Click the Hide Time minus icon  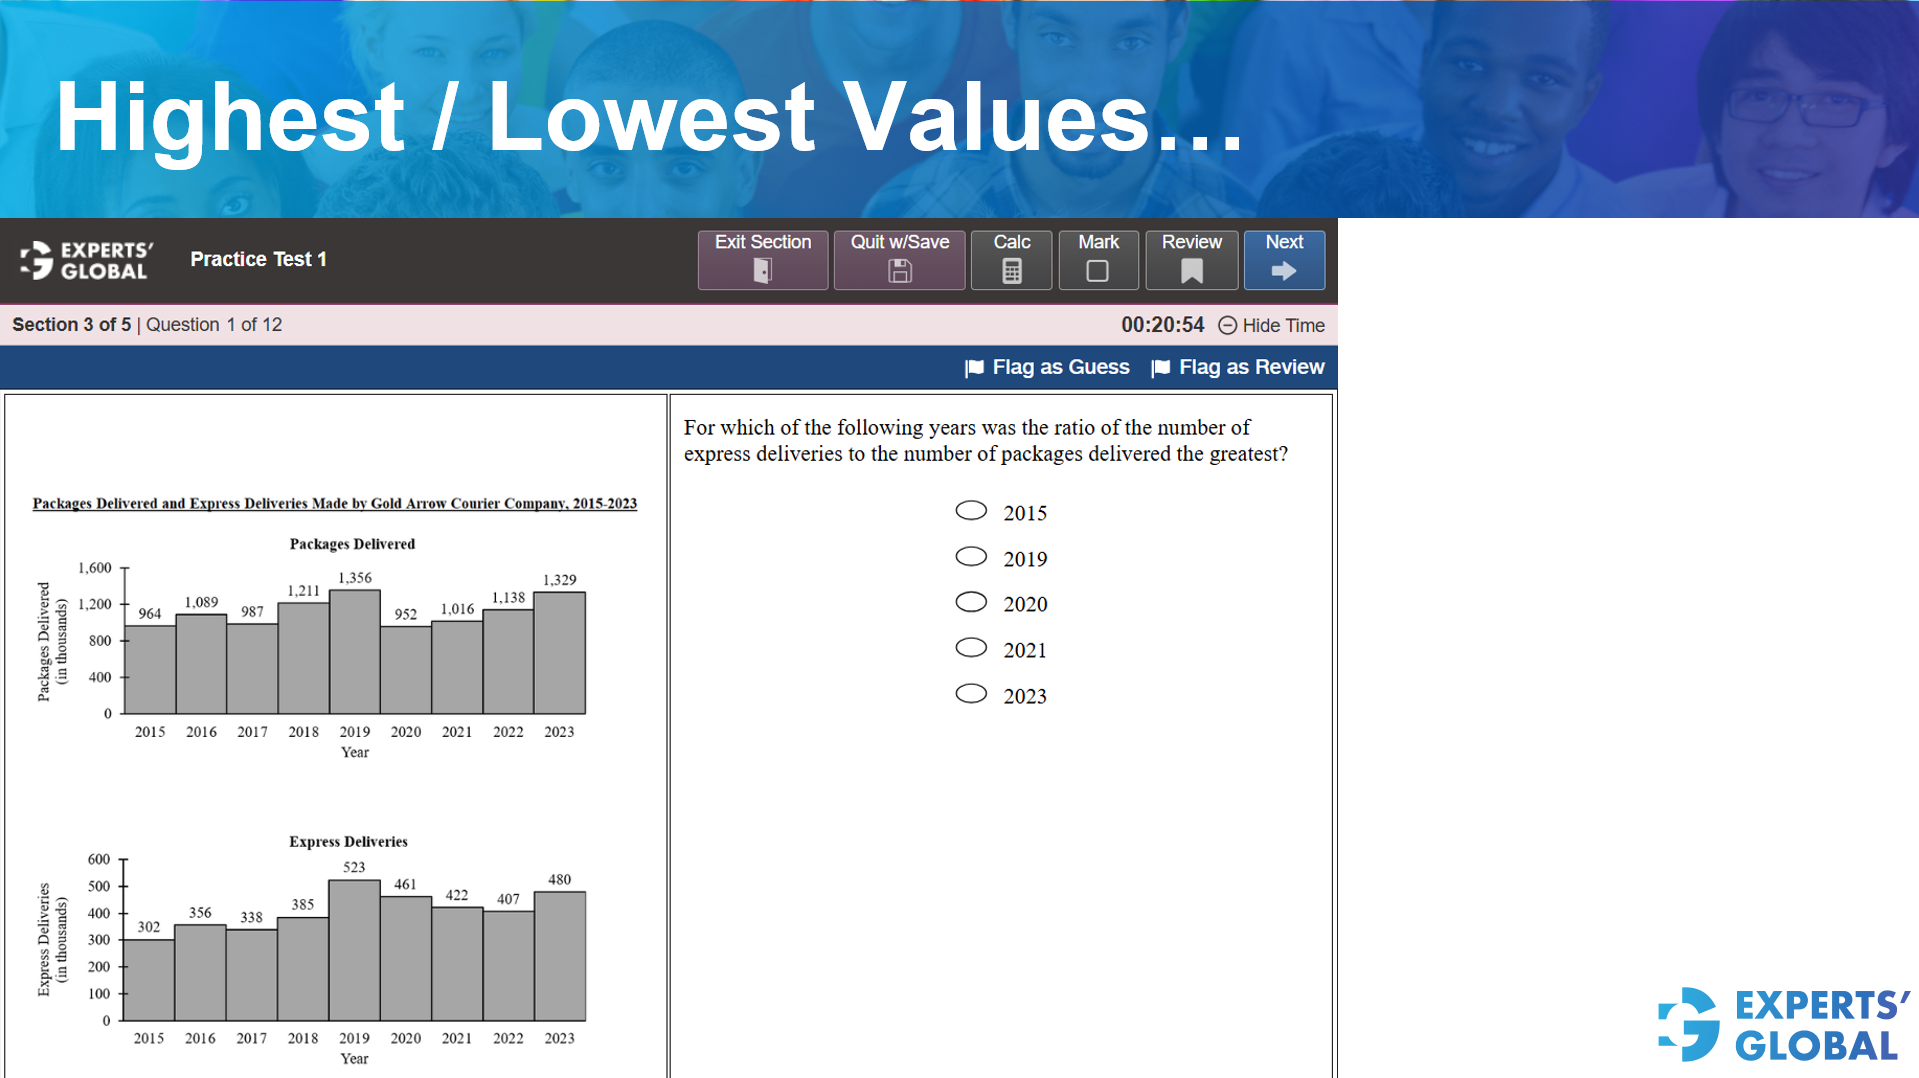coord(1227,325)
